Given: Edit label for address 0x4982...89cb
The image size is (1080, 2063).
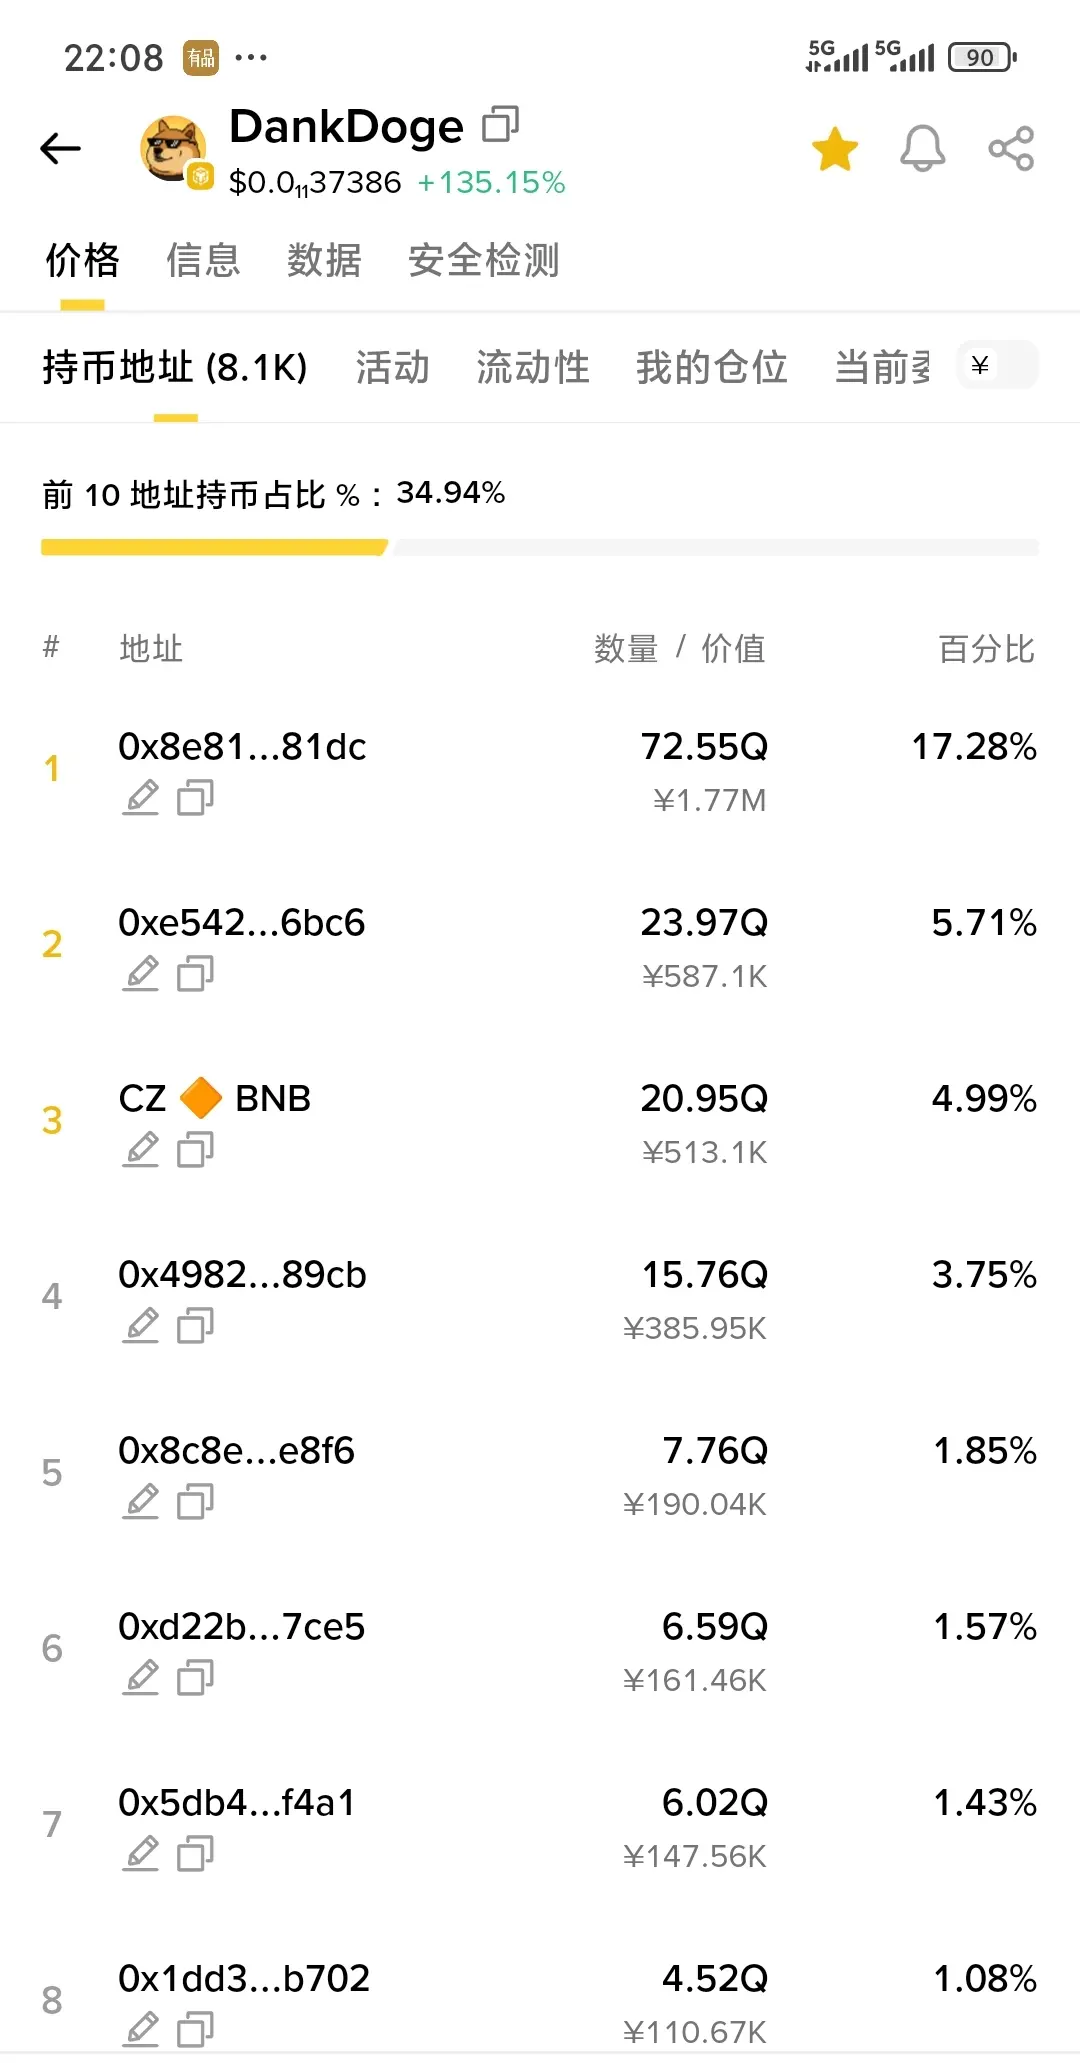Looking at the screenshot, I should 141,1325.
